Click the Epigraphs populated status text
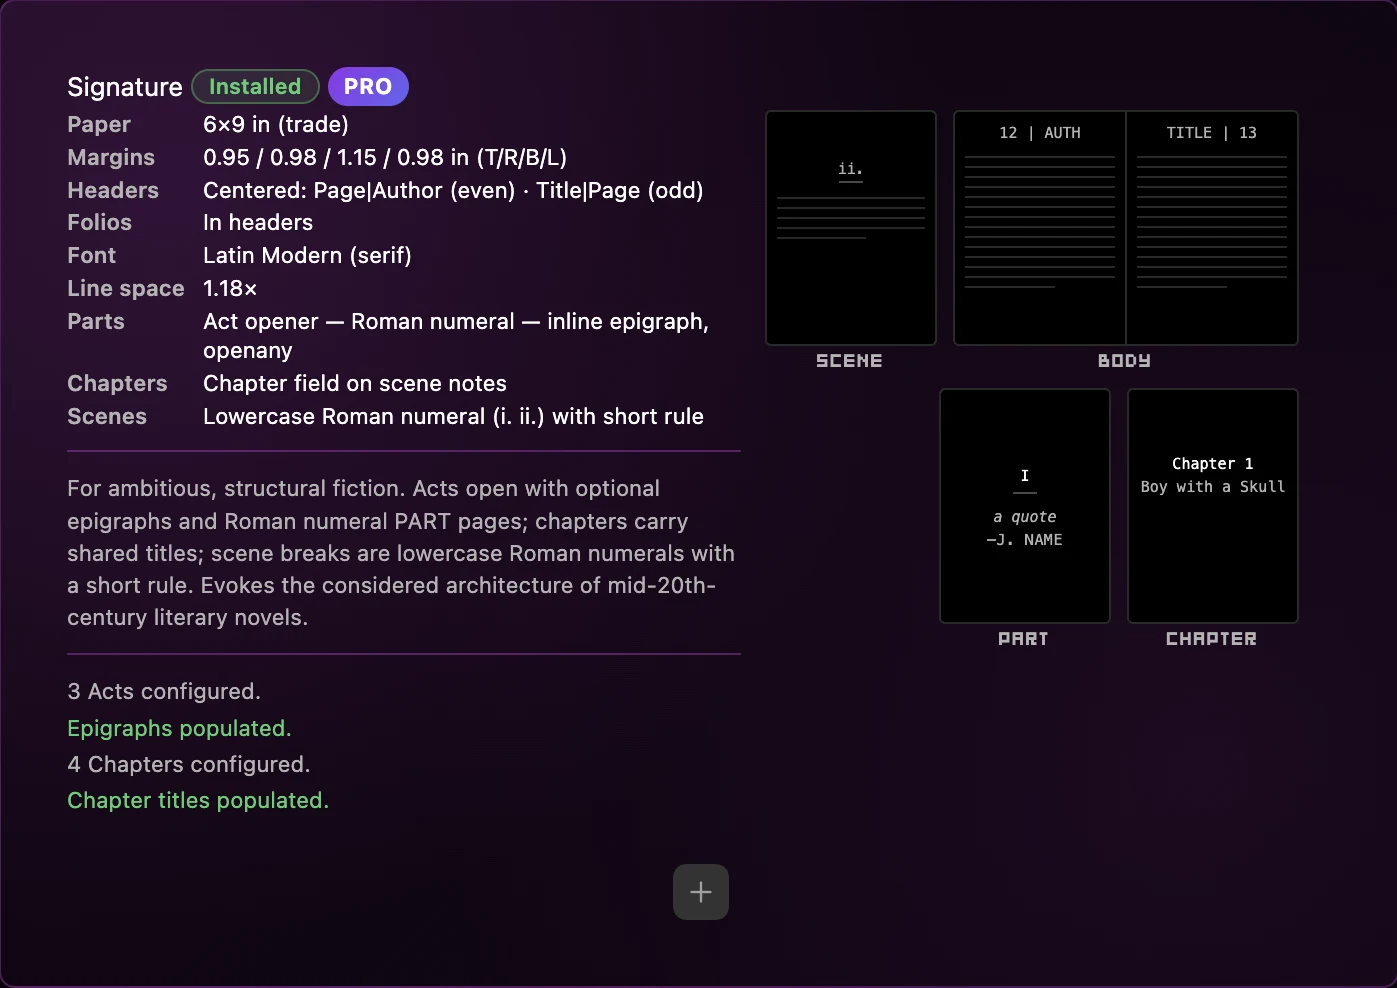The image size is (1397, 988). pyautogui.click(x=179, y=729)
